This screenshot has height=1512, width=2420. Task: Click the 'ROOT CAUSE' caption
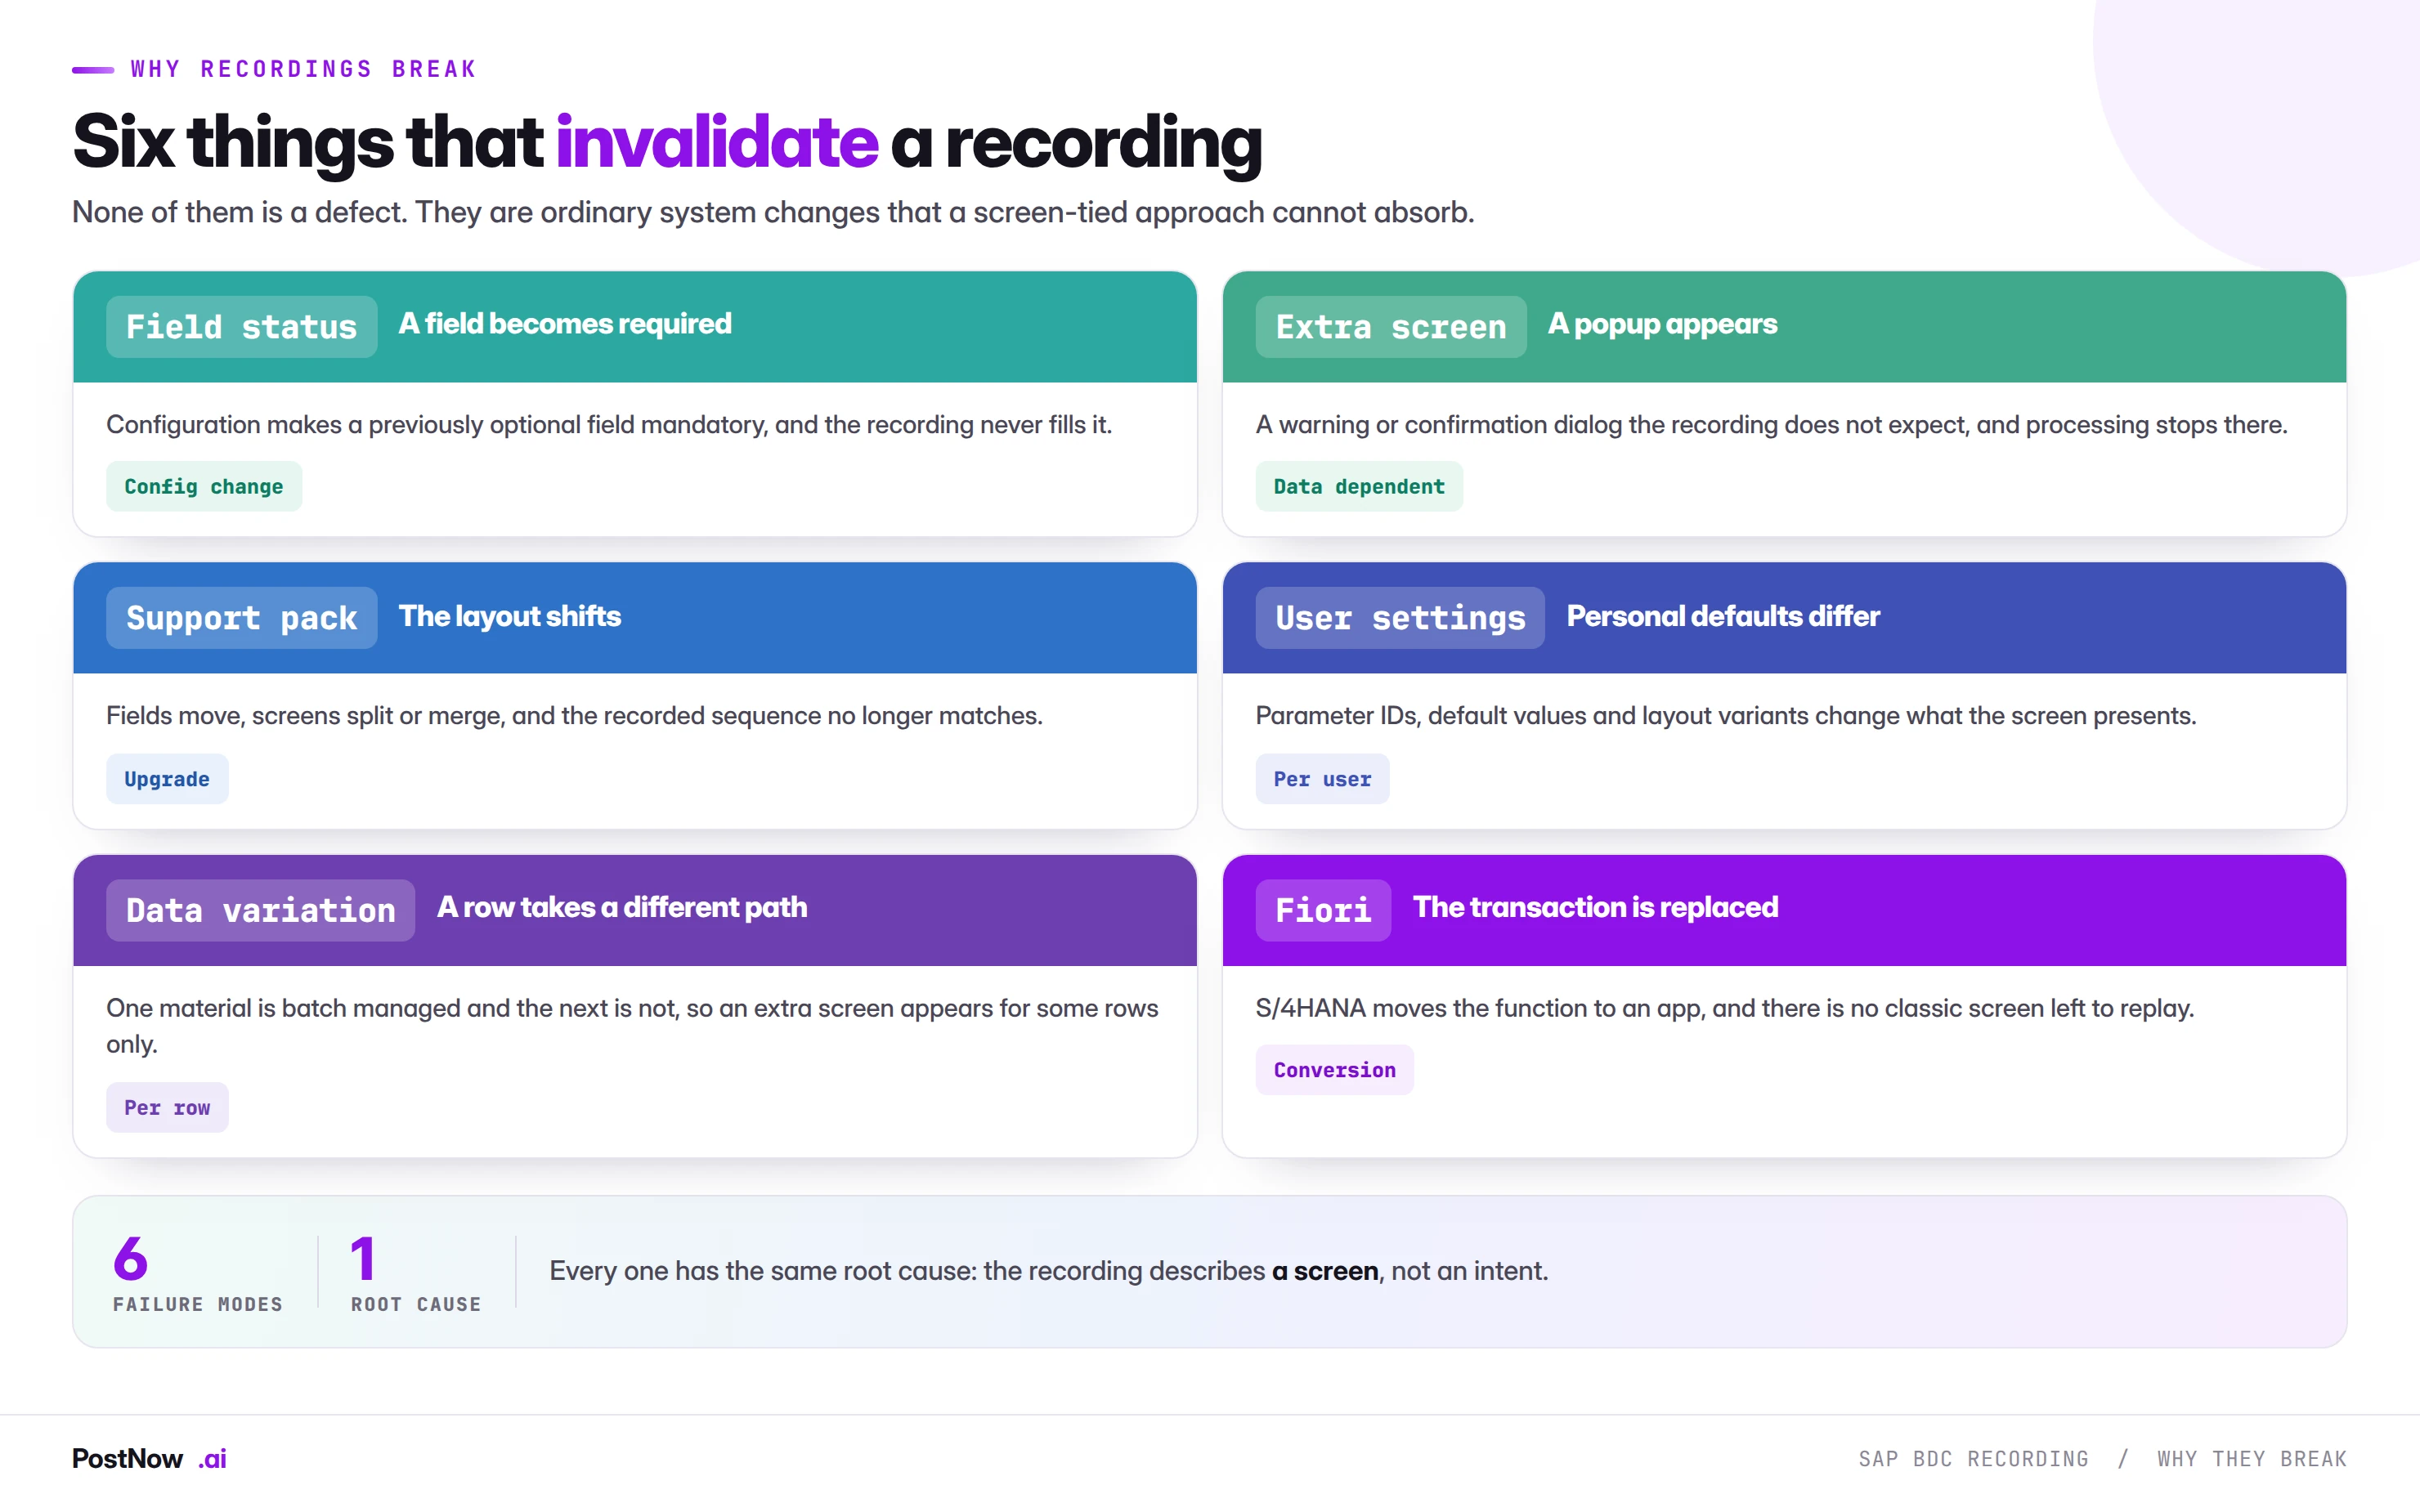[416, 1305]
